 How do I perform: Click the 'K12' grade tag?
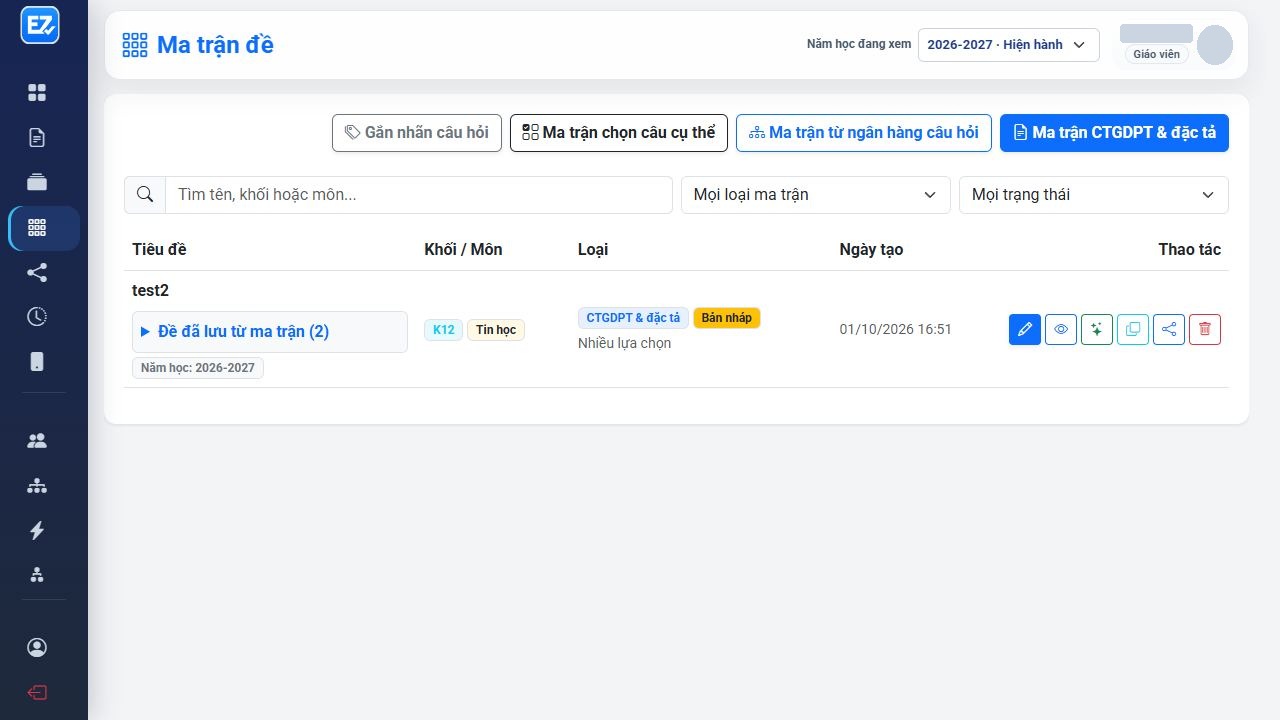point(444,330)
